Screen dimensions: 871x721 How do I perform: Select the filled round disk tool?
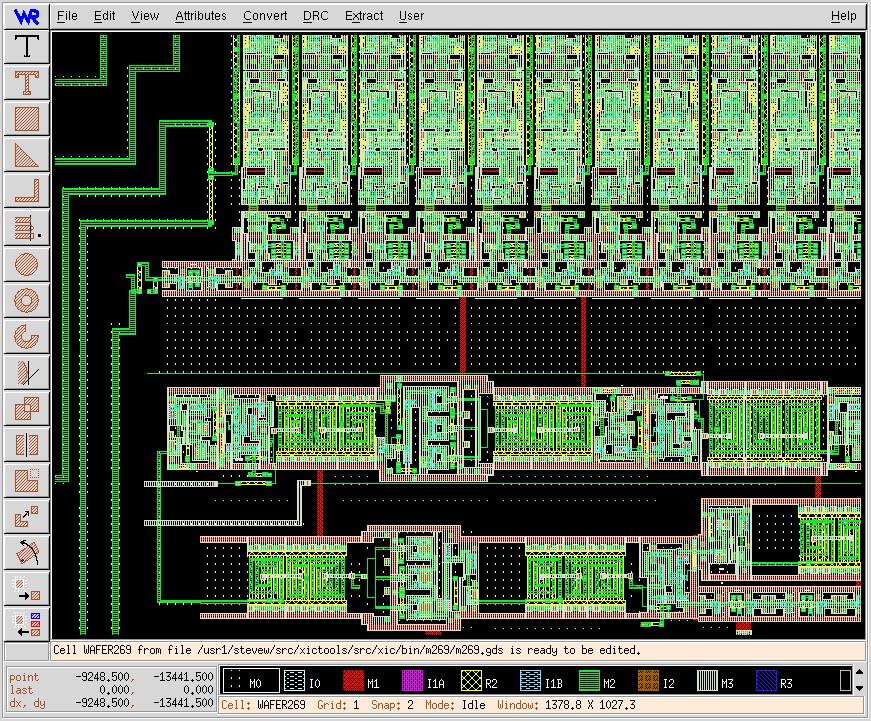(27, 264)
